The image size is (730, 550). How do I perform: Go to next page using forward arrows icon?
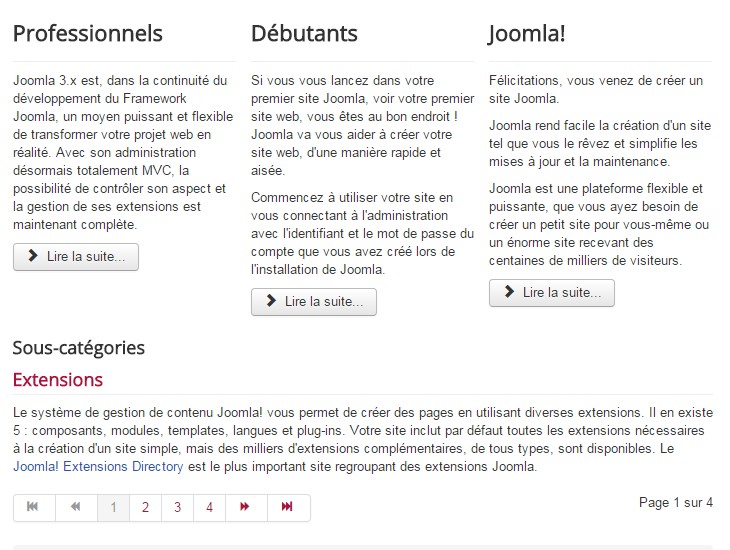tap(246, 507)
